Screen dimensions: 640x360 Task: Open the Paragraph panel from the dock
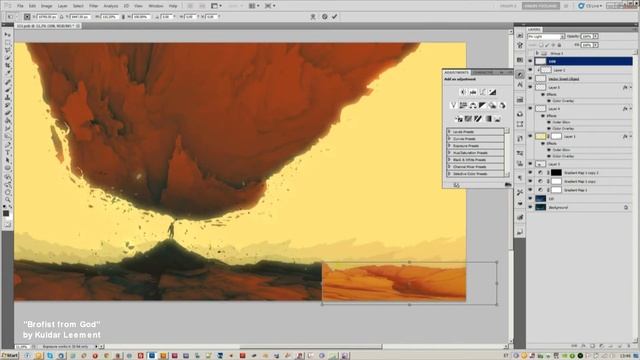tap(520, 178)
